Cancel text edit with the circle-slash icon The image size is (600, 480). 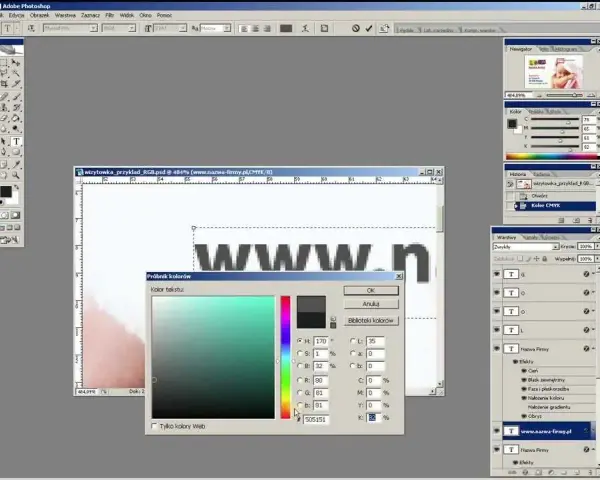coord(356,28)
